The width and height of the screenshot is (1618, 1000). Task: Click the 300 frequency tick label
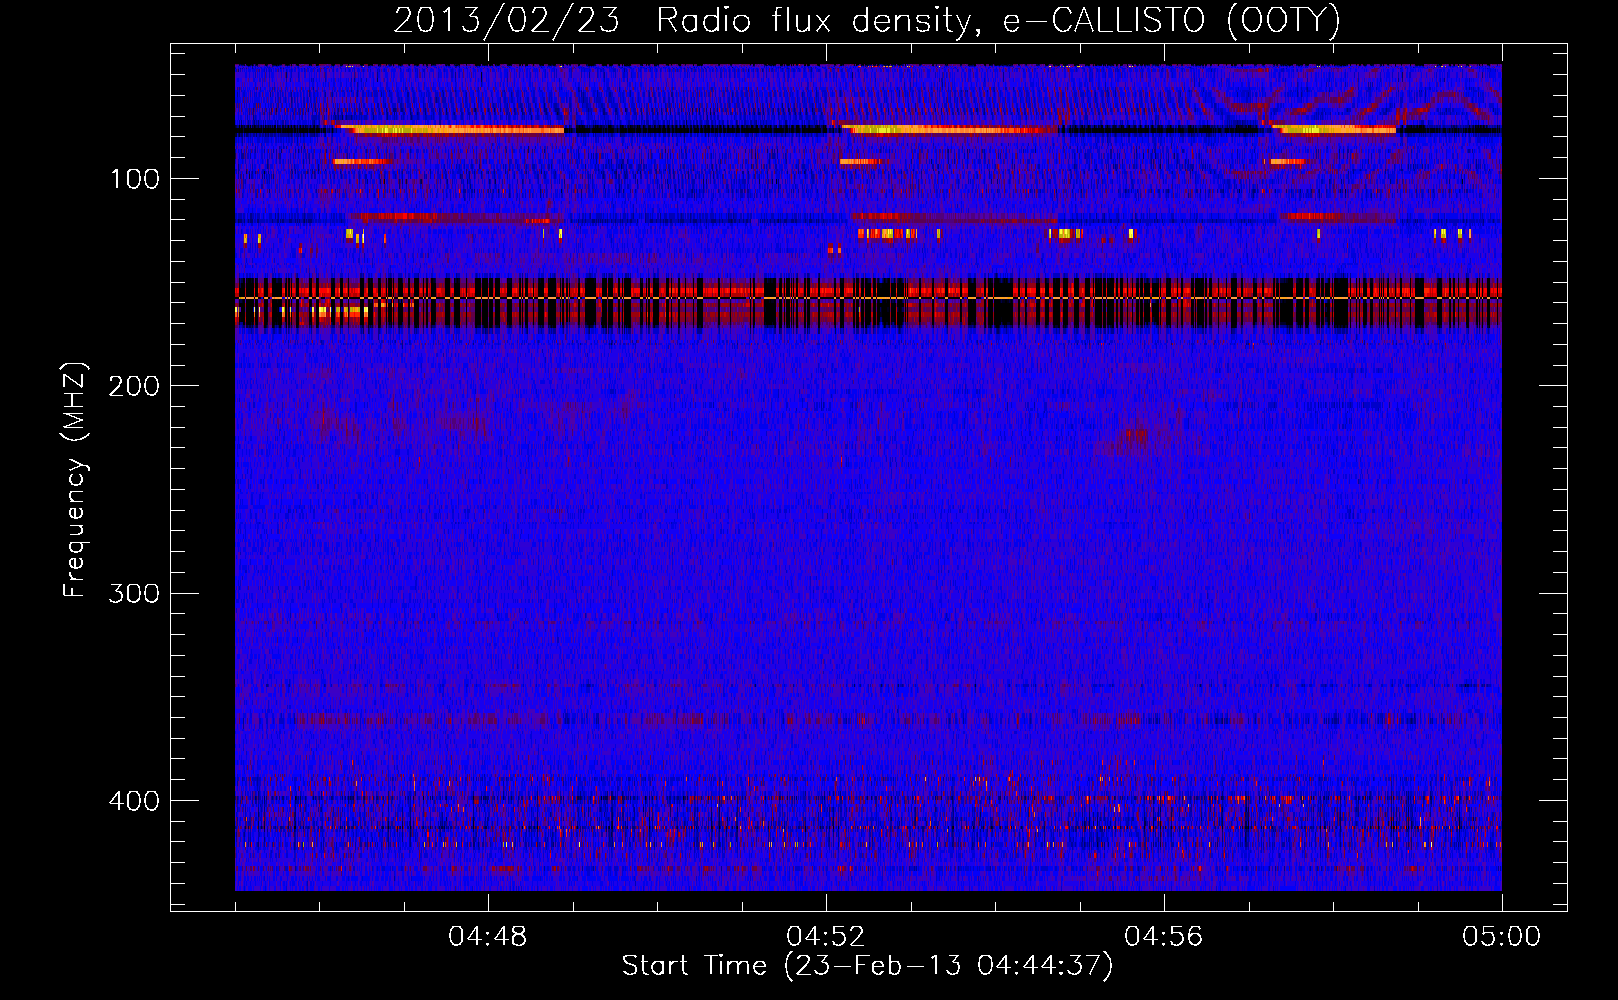point(135,594)
